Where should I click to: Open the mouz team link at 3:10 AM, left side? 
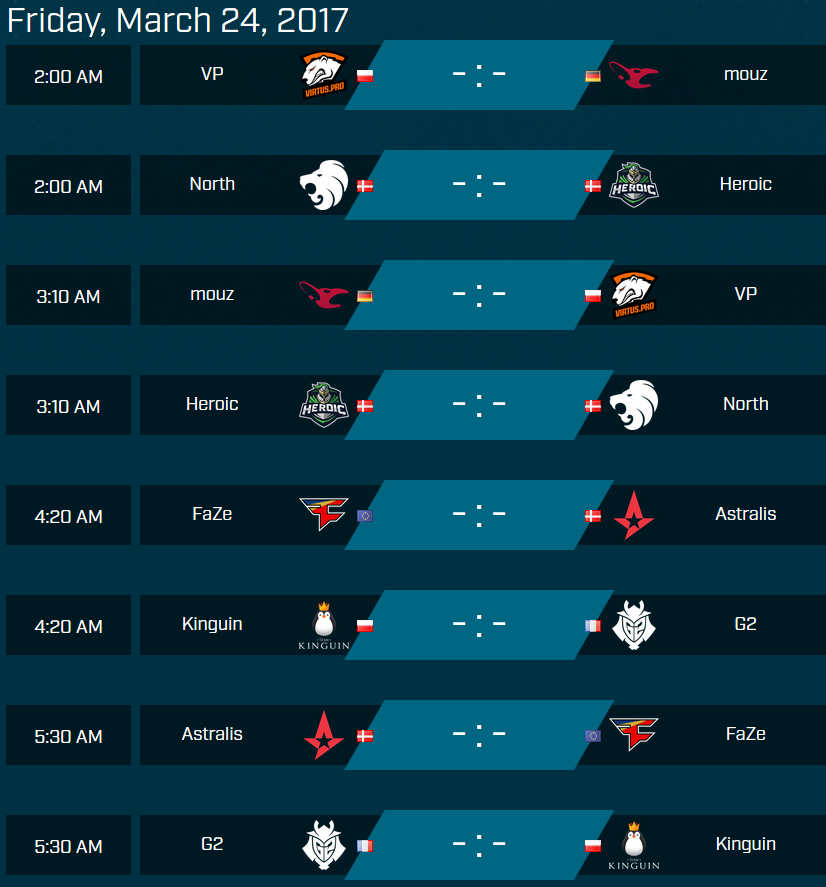212,294
